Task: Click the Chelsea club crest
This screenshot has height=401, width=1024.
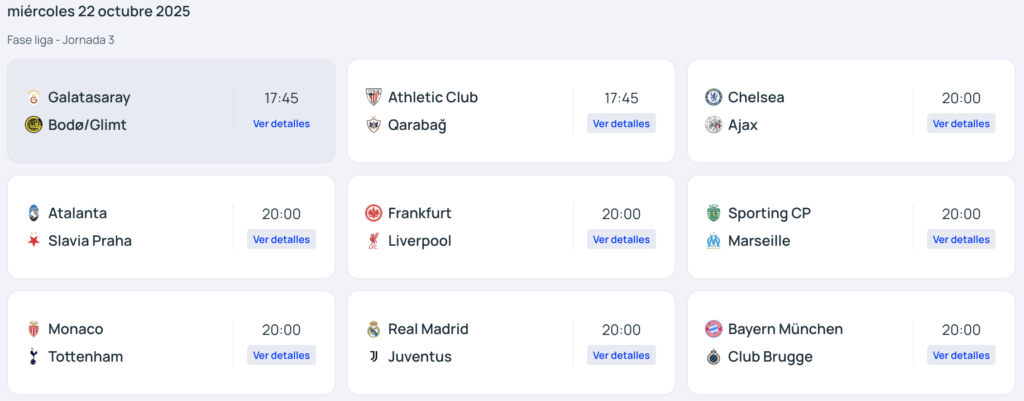Action: point(713,97)
